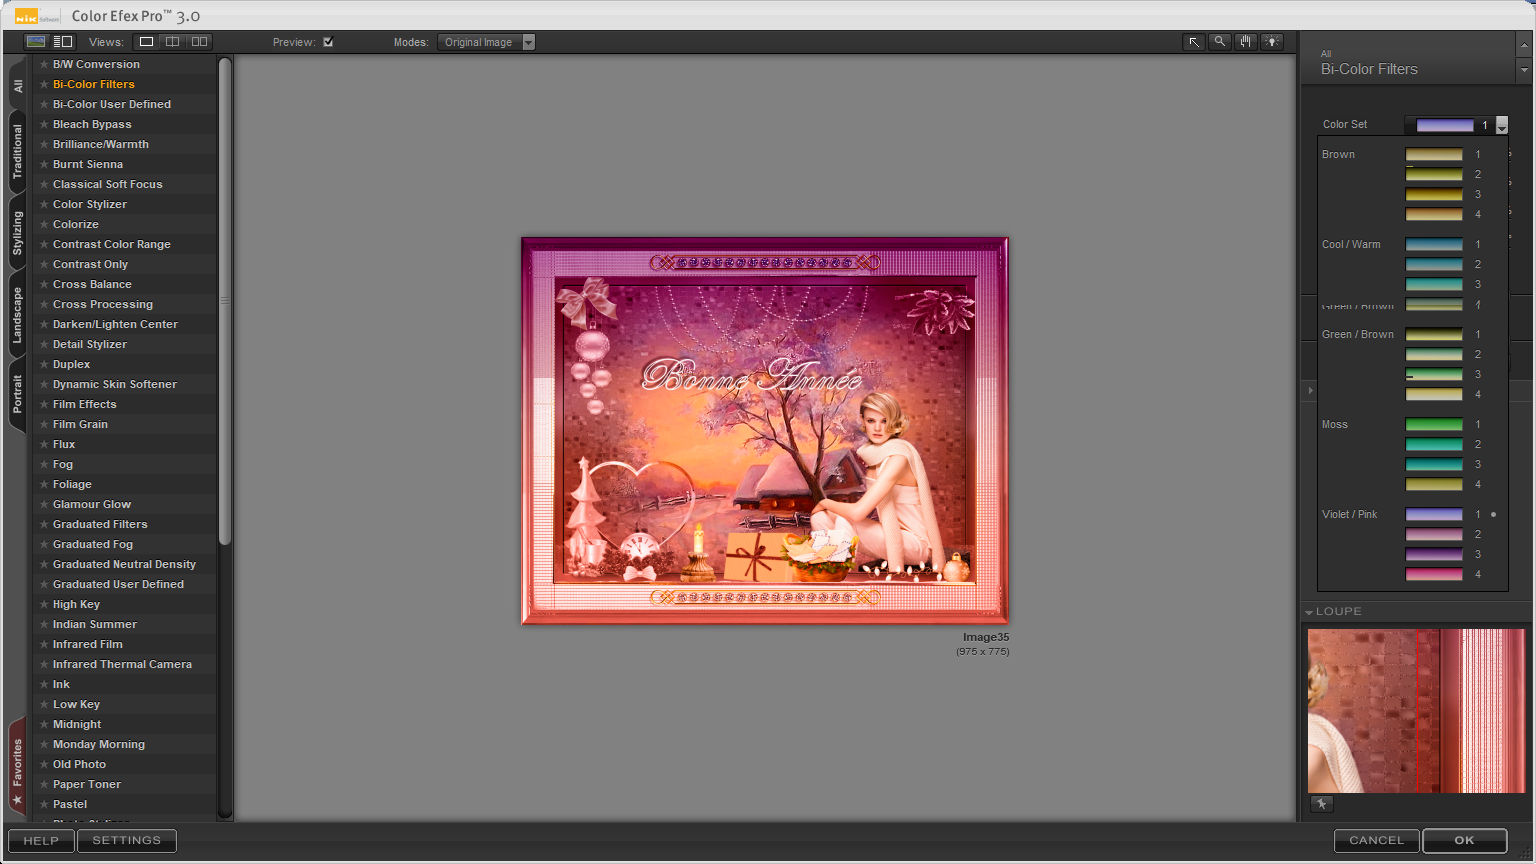
Task: Uncheck the Preview checkbox
Action: (x=328, y=42)
